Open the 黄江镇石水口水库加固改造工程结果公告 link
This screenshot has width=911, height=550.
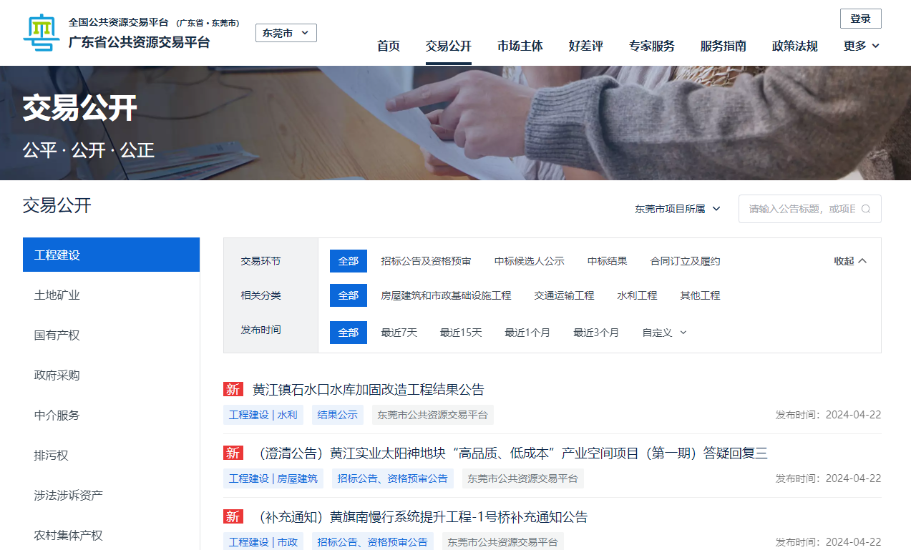(x=368, y=389)
